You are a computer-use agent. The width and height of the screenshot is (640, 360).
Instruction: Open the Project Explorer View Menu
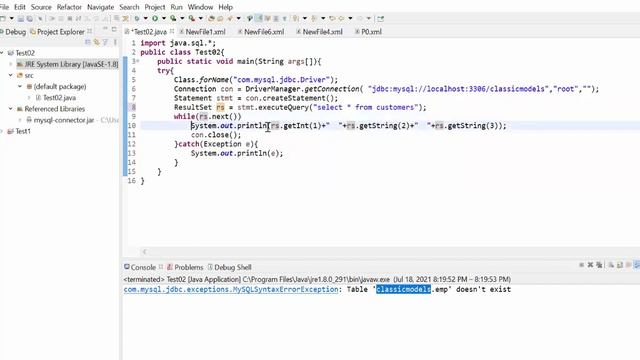point(115,42)
